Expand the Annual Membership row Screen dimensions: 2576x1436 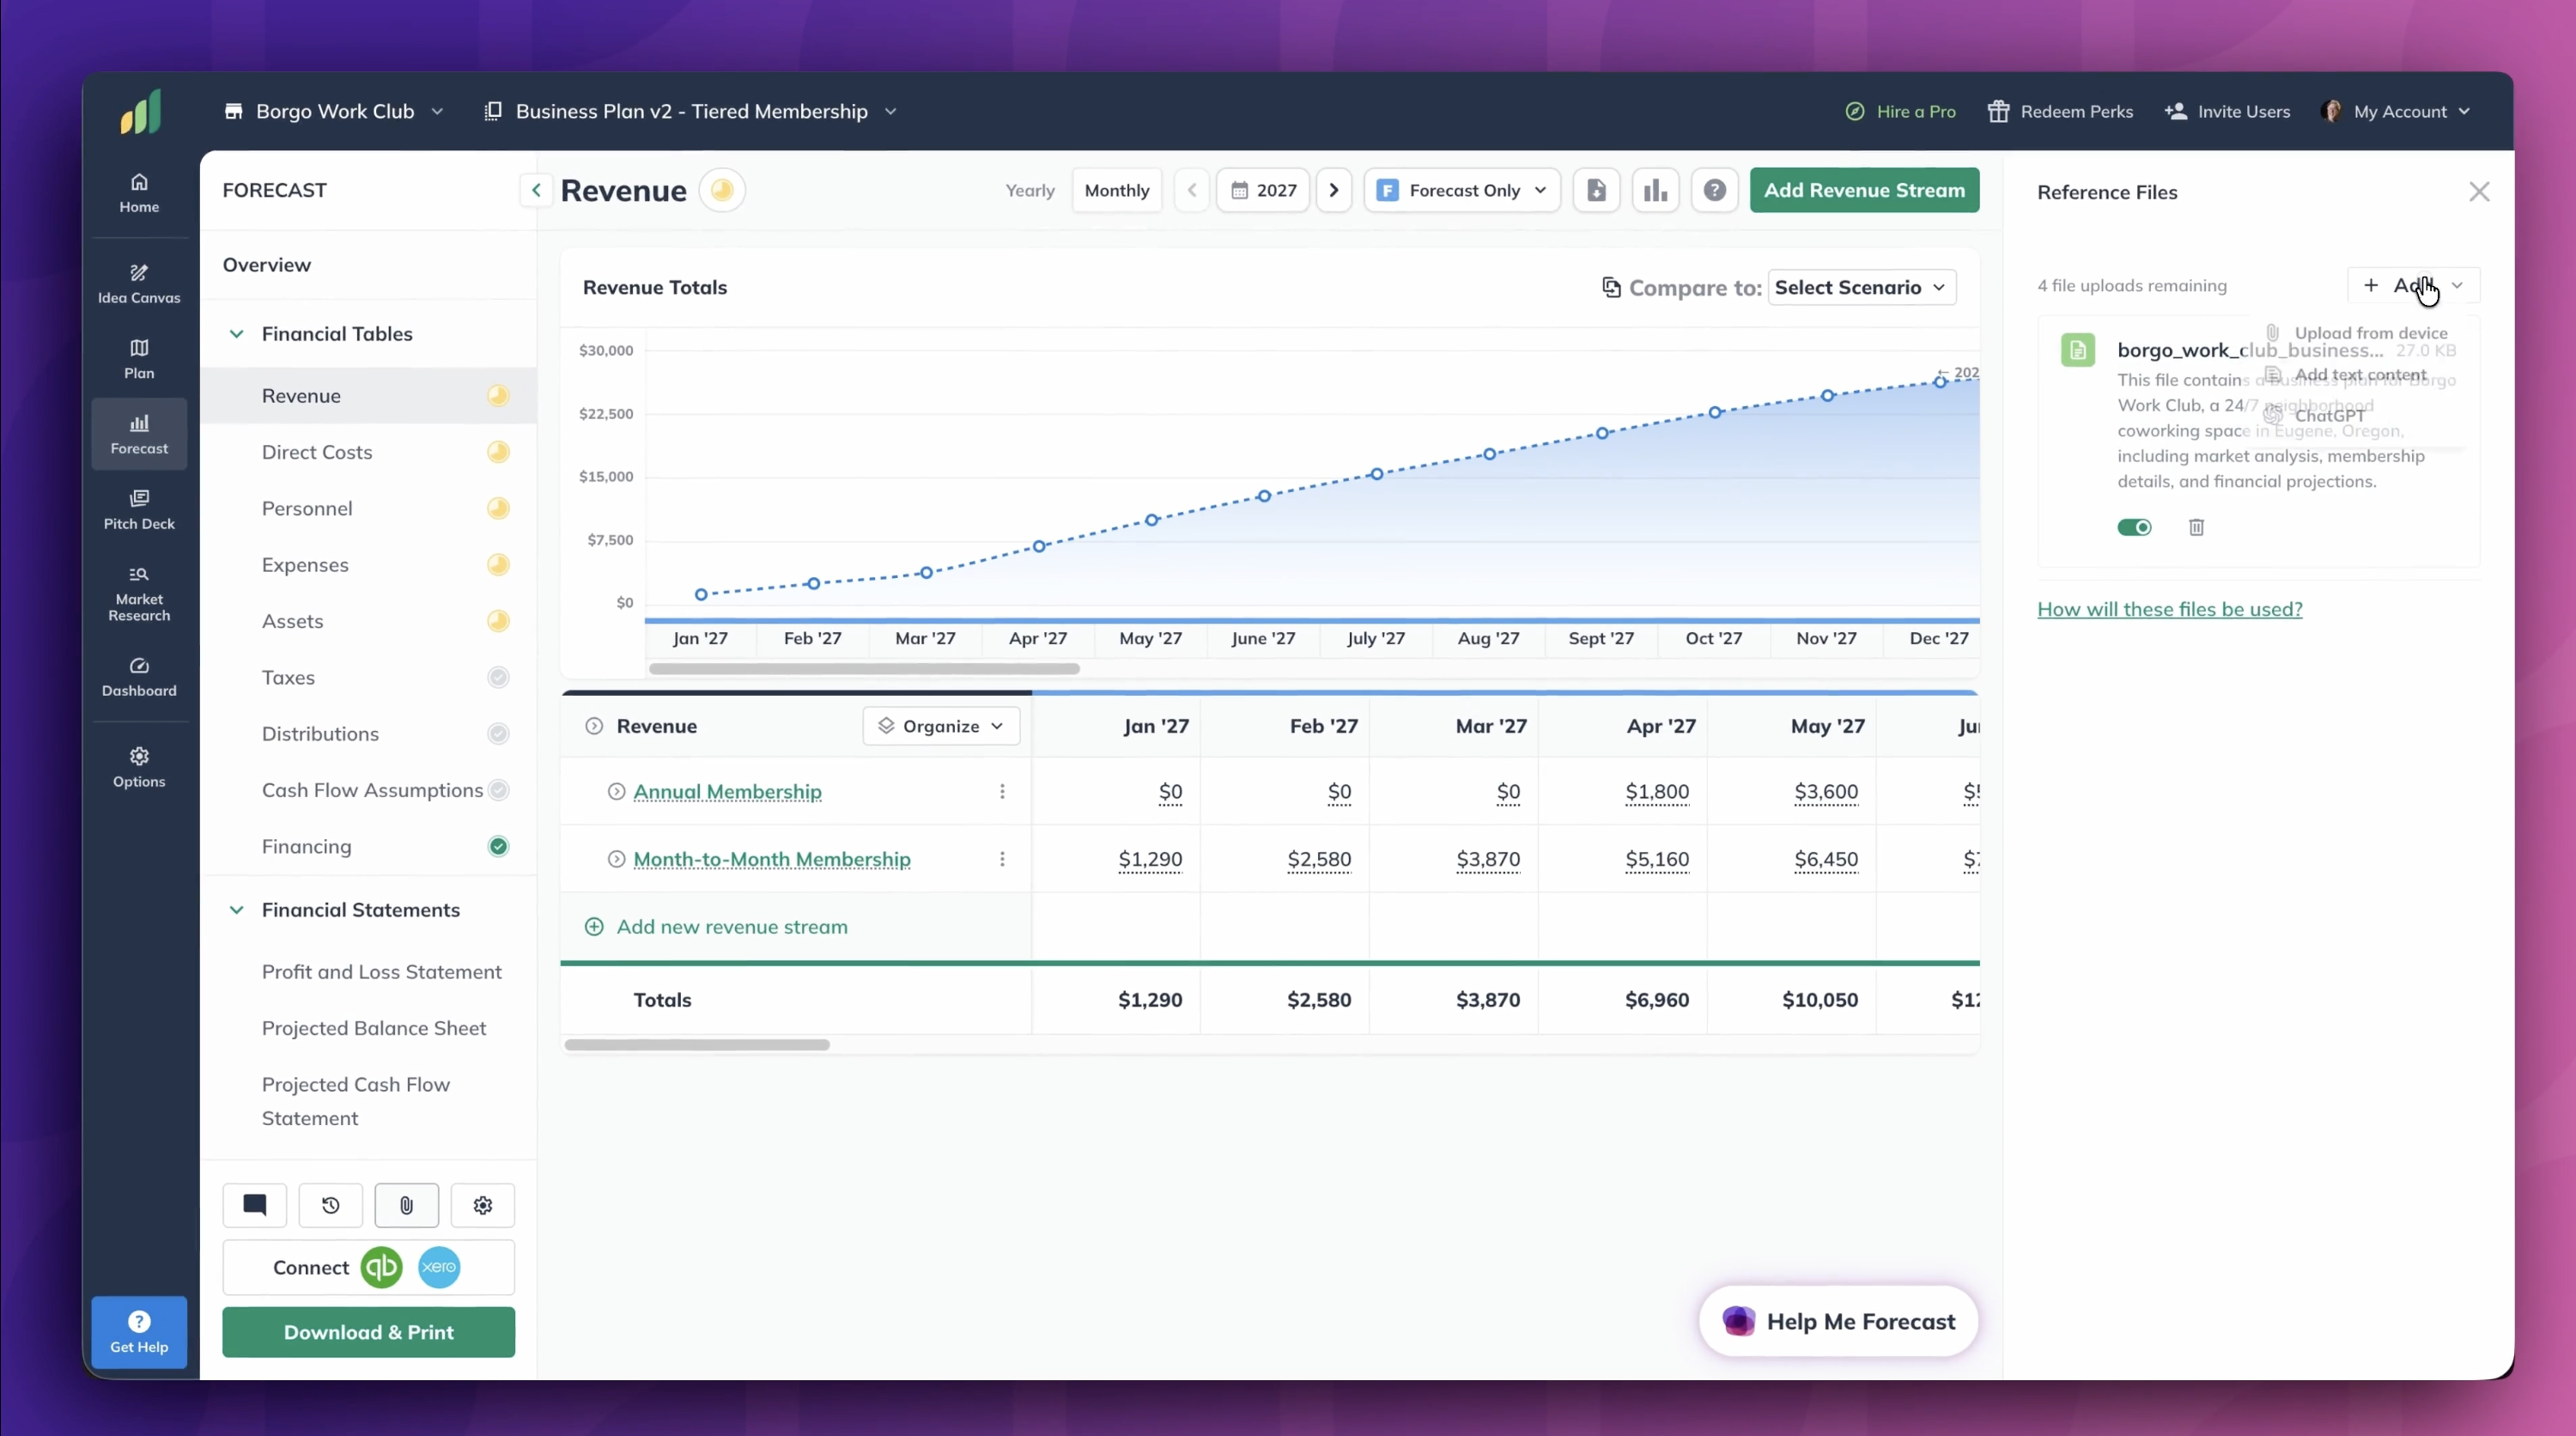coord(616,791)
